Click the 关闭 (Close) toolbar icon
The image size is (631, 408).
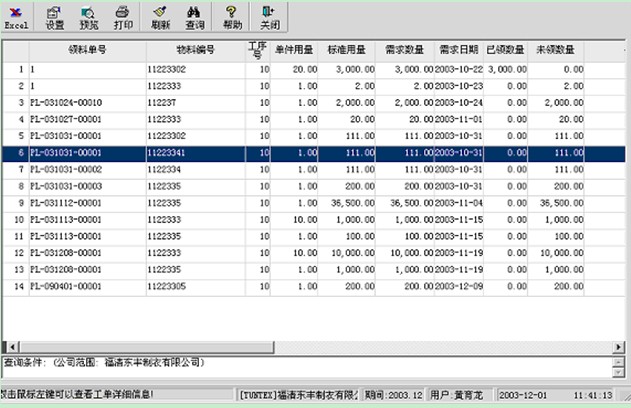click(269, 15)
